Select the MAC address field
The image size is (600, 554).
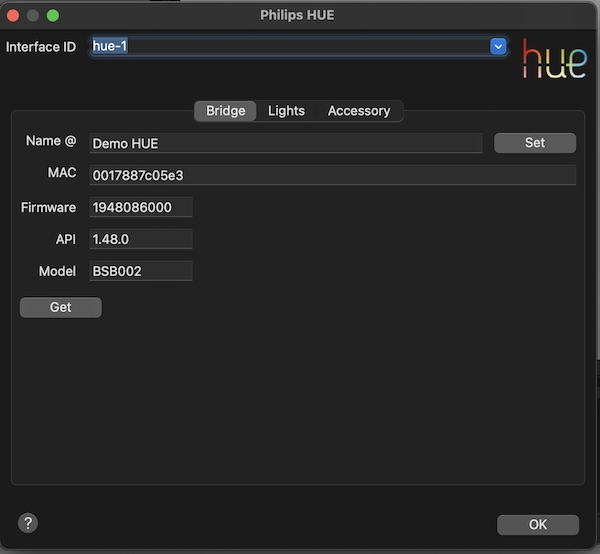point(332,175)
